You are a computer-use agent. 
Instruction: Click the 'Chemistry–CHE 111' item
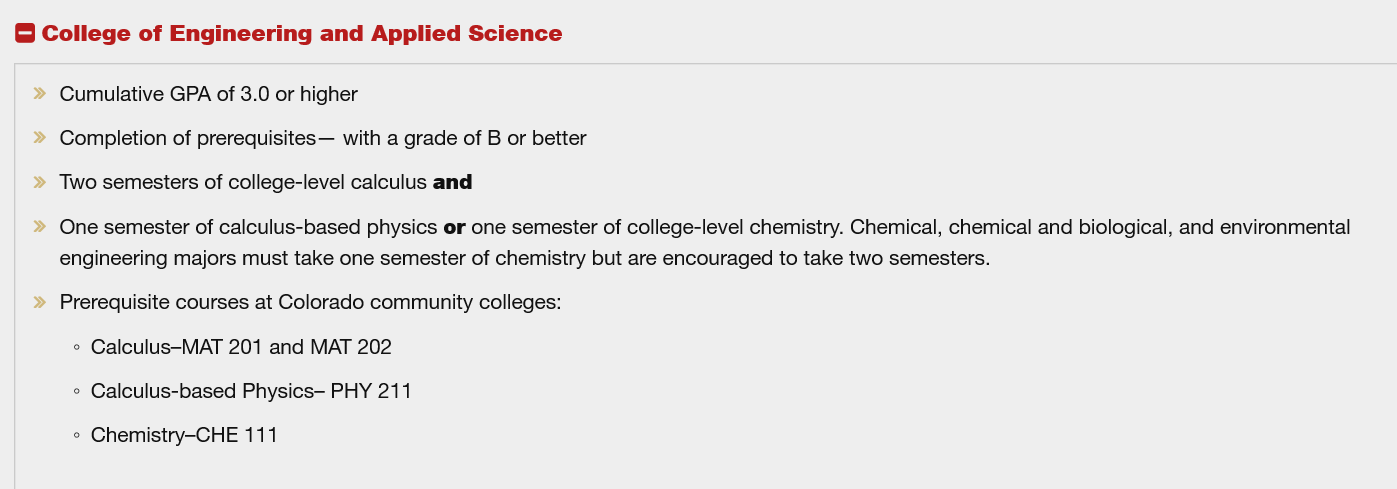coord(184,436)
